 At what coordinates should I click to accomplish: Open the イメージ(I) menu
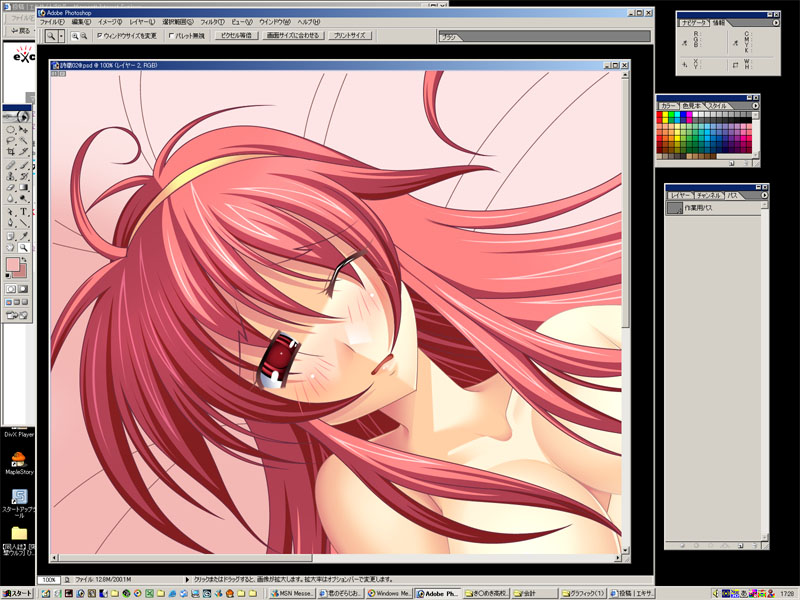click(110, 22)
